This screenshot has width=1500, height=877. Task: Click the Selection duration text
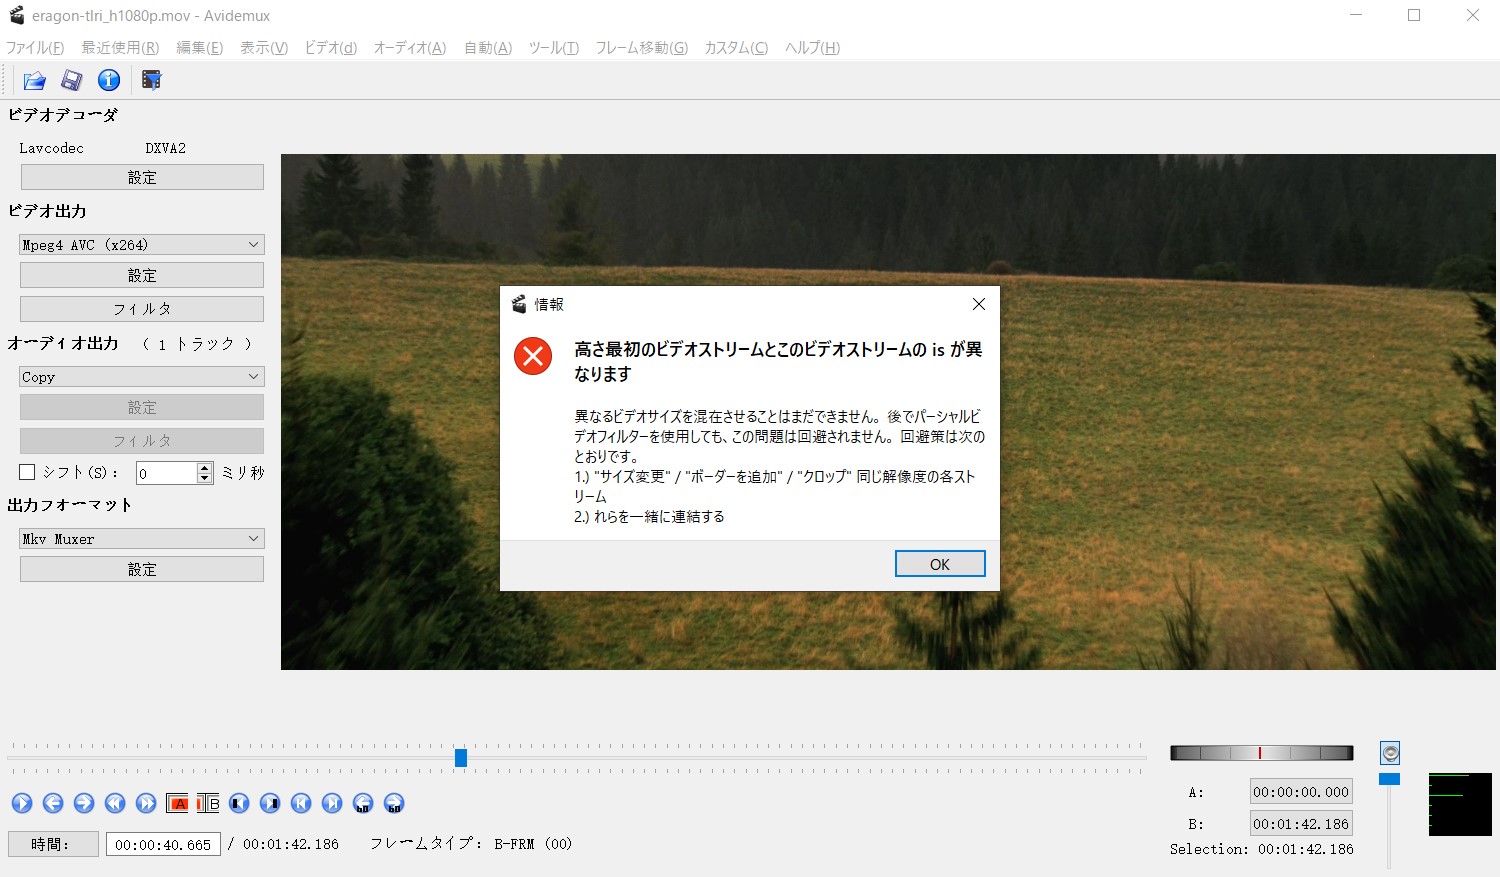(x=1262, y=849)
